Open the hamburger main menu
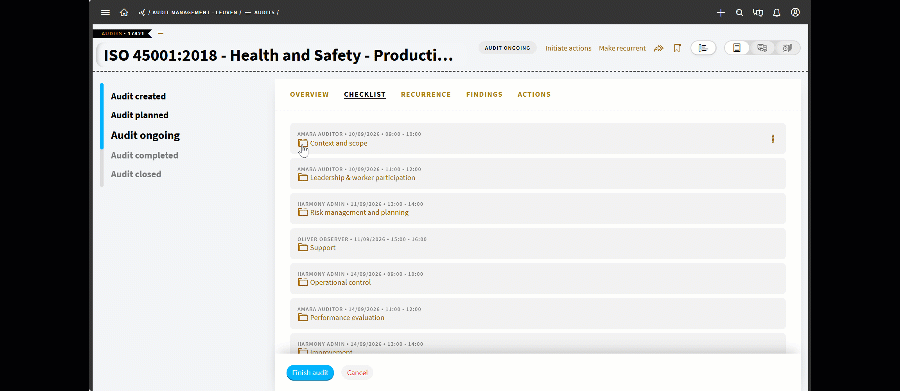Screen dimensions: 900x391 click(x=105, y=12)
